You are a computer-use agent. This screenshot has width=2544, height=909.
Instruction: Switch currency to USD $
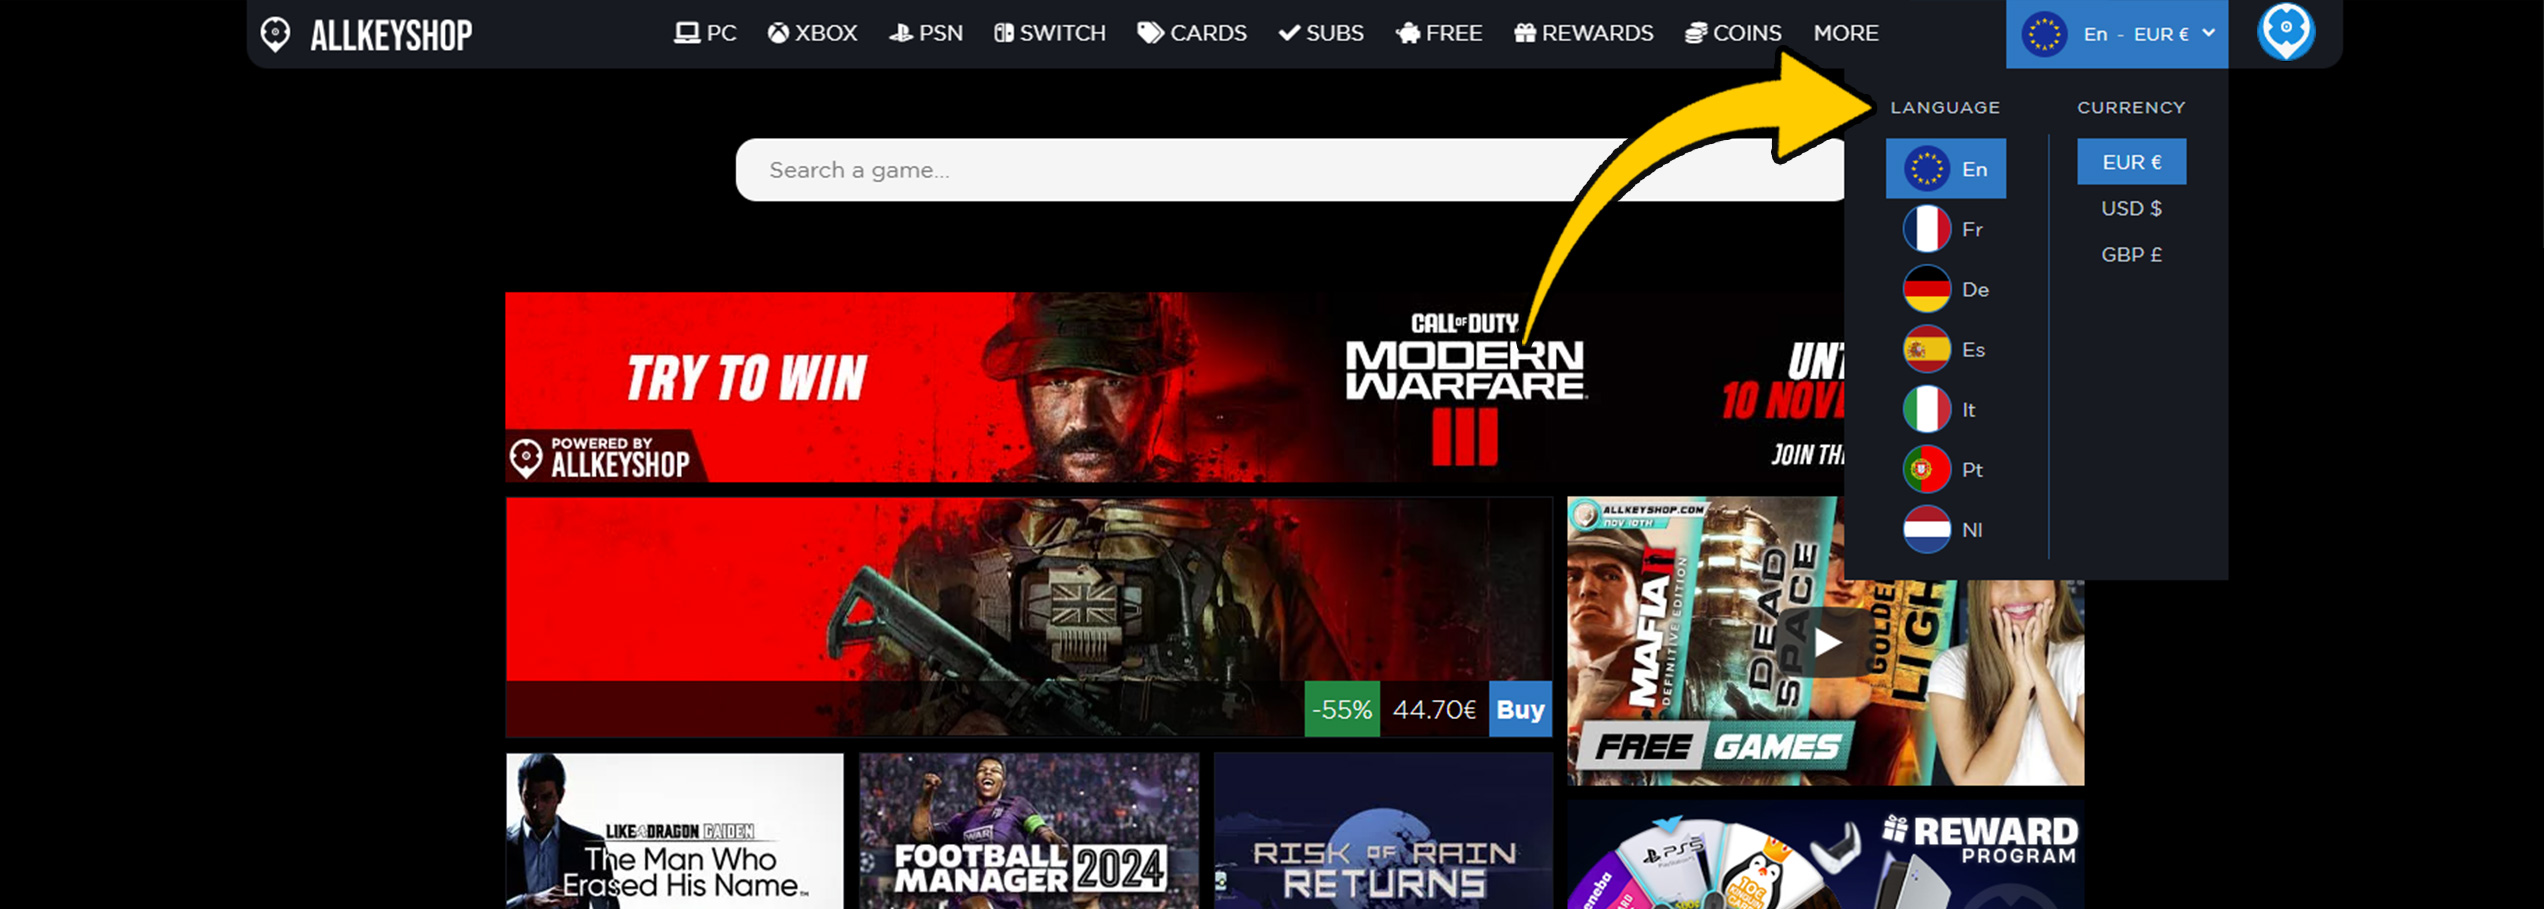(x=2130, y=208)
